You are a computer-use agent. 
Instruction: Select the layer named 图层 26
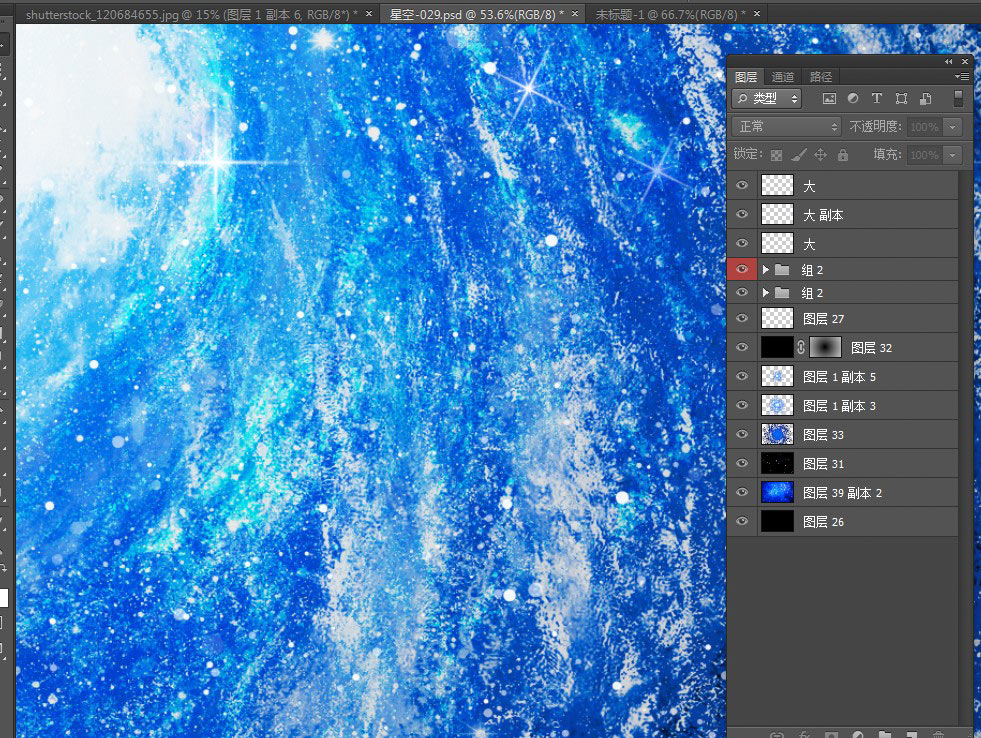tap(823, 522)
